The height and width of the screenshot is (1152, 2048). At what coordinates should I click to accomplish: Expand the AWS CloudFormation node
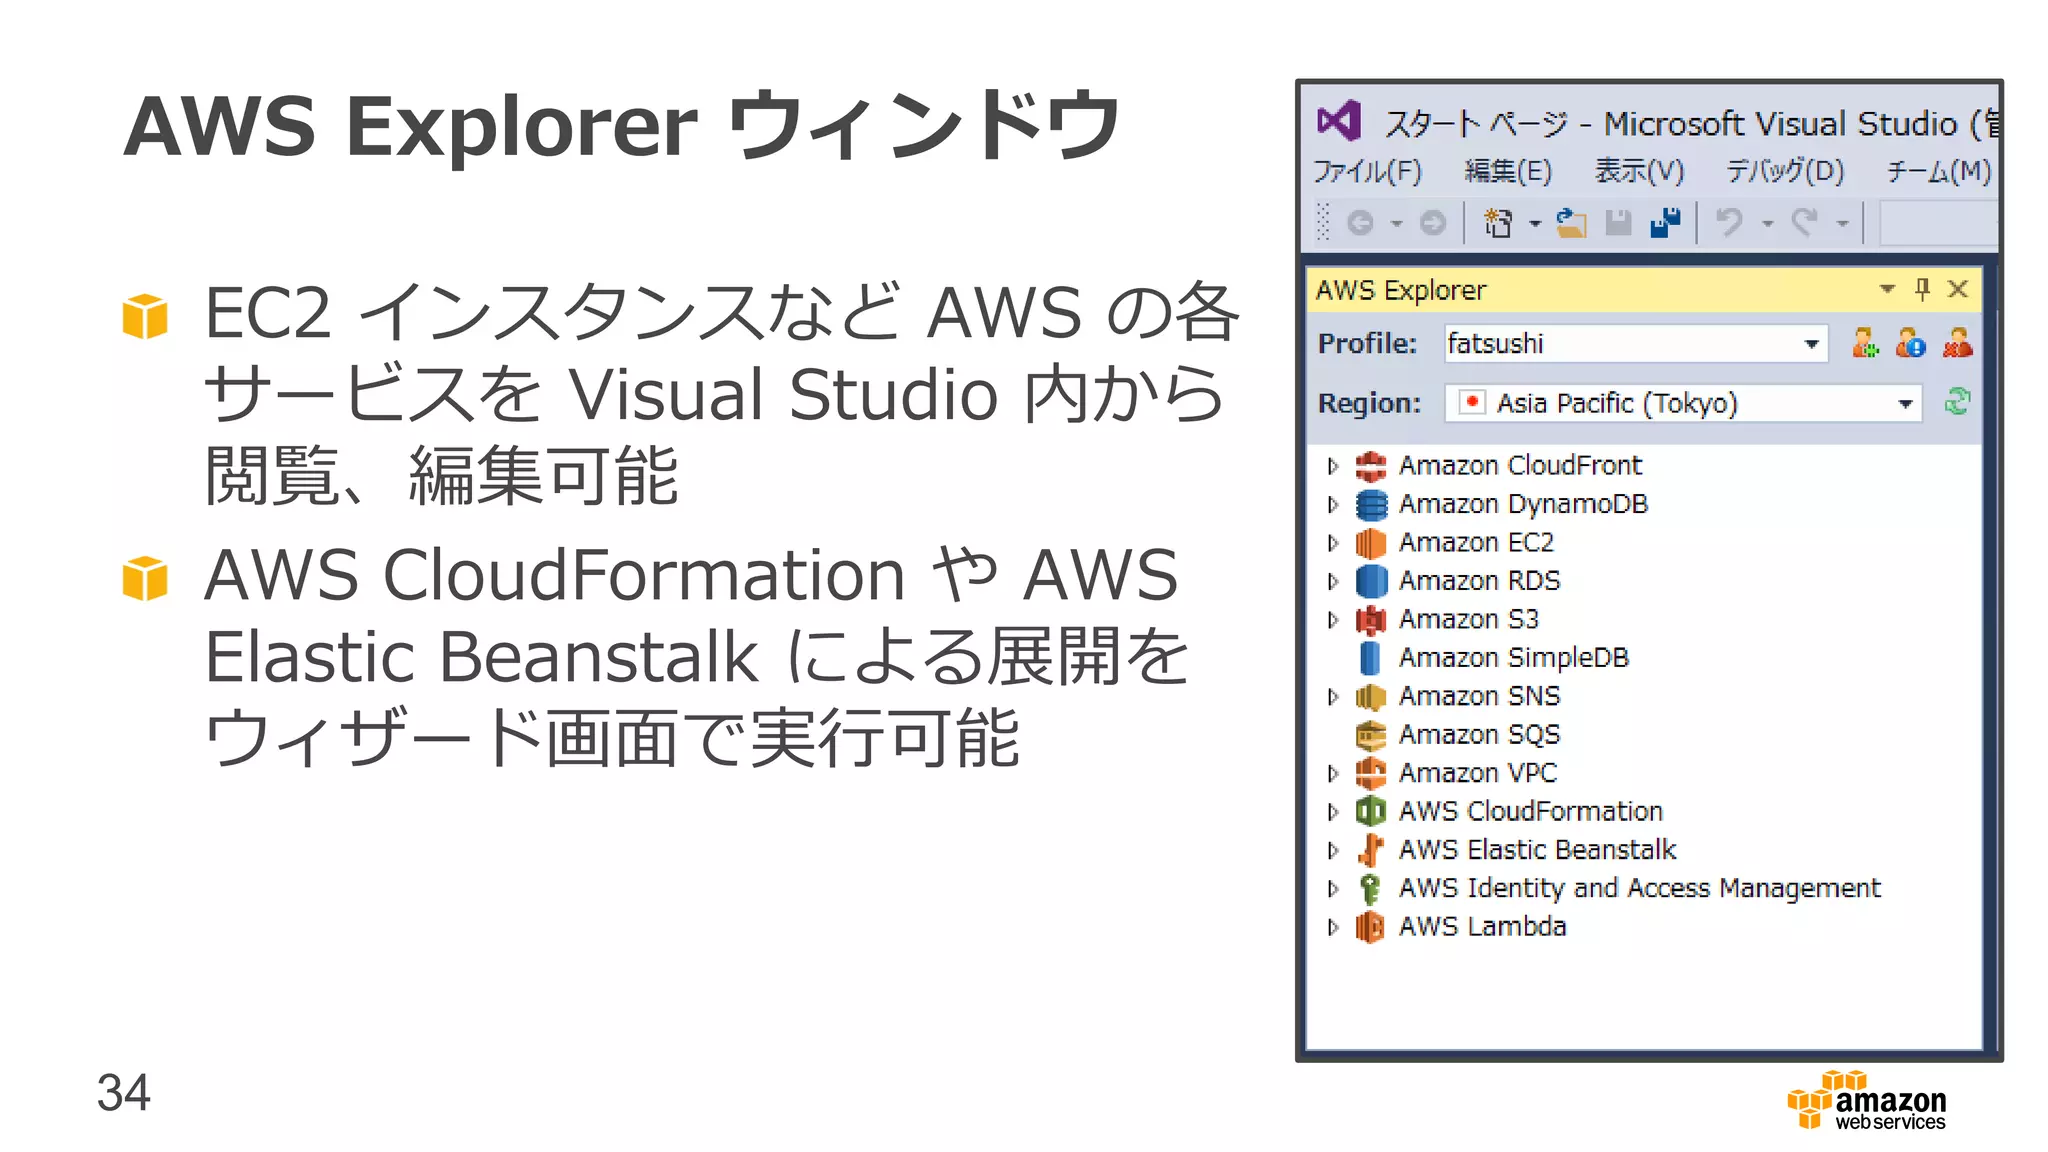tap(1333, 812)
